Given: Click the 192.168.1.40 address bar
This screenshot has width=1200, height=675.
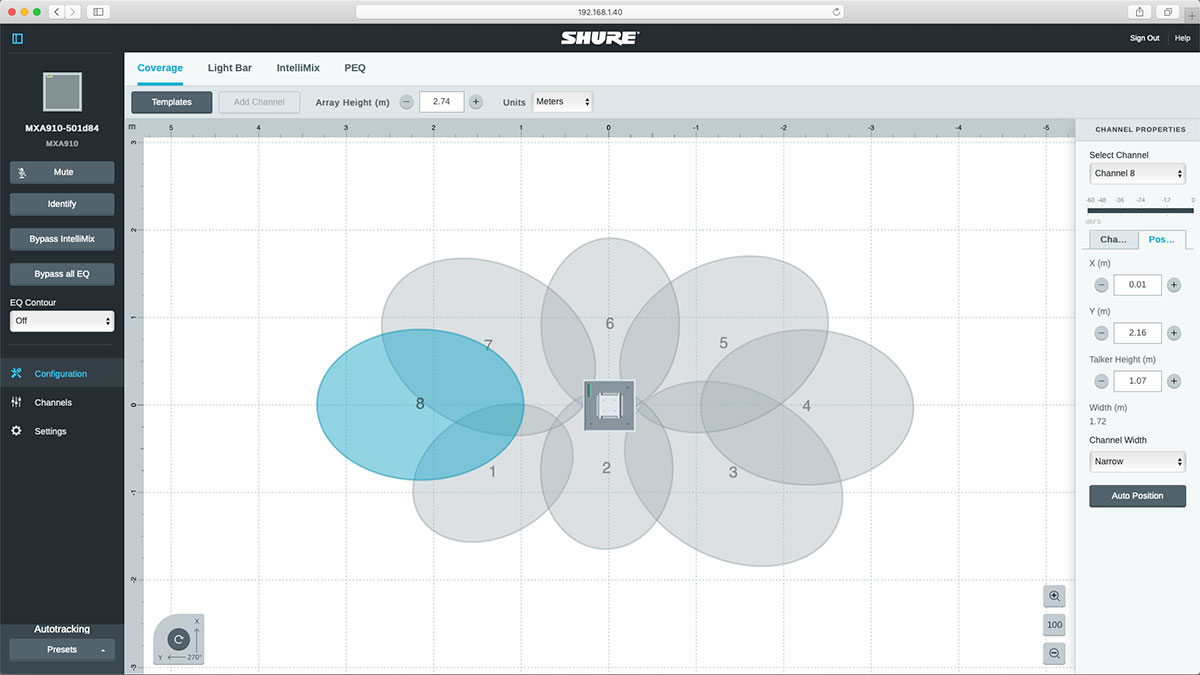Looking at the screenshot, I should (600, 11).
